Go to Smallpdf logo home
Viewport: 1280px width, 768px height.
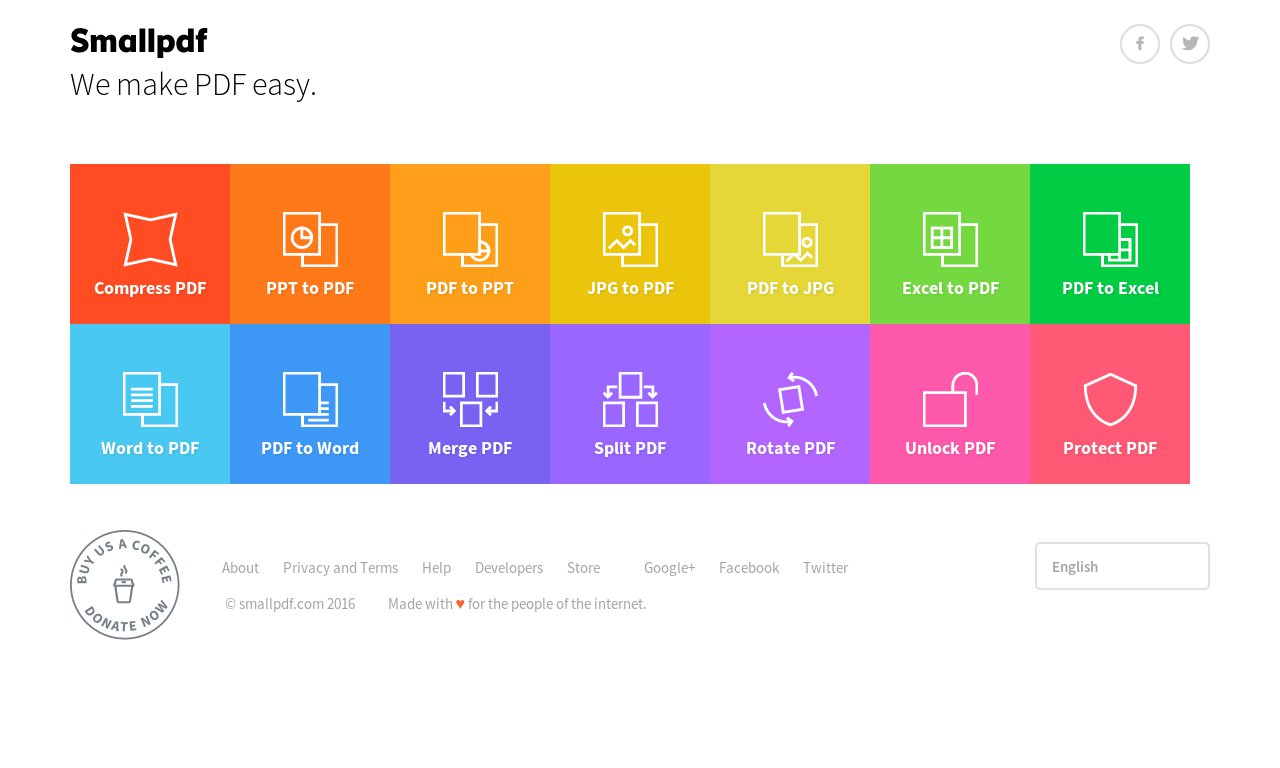(139, 41)
